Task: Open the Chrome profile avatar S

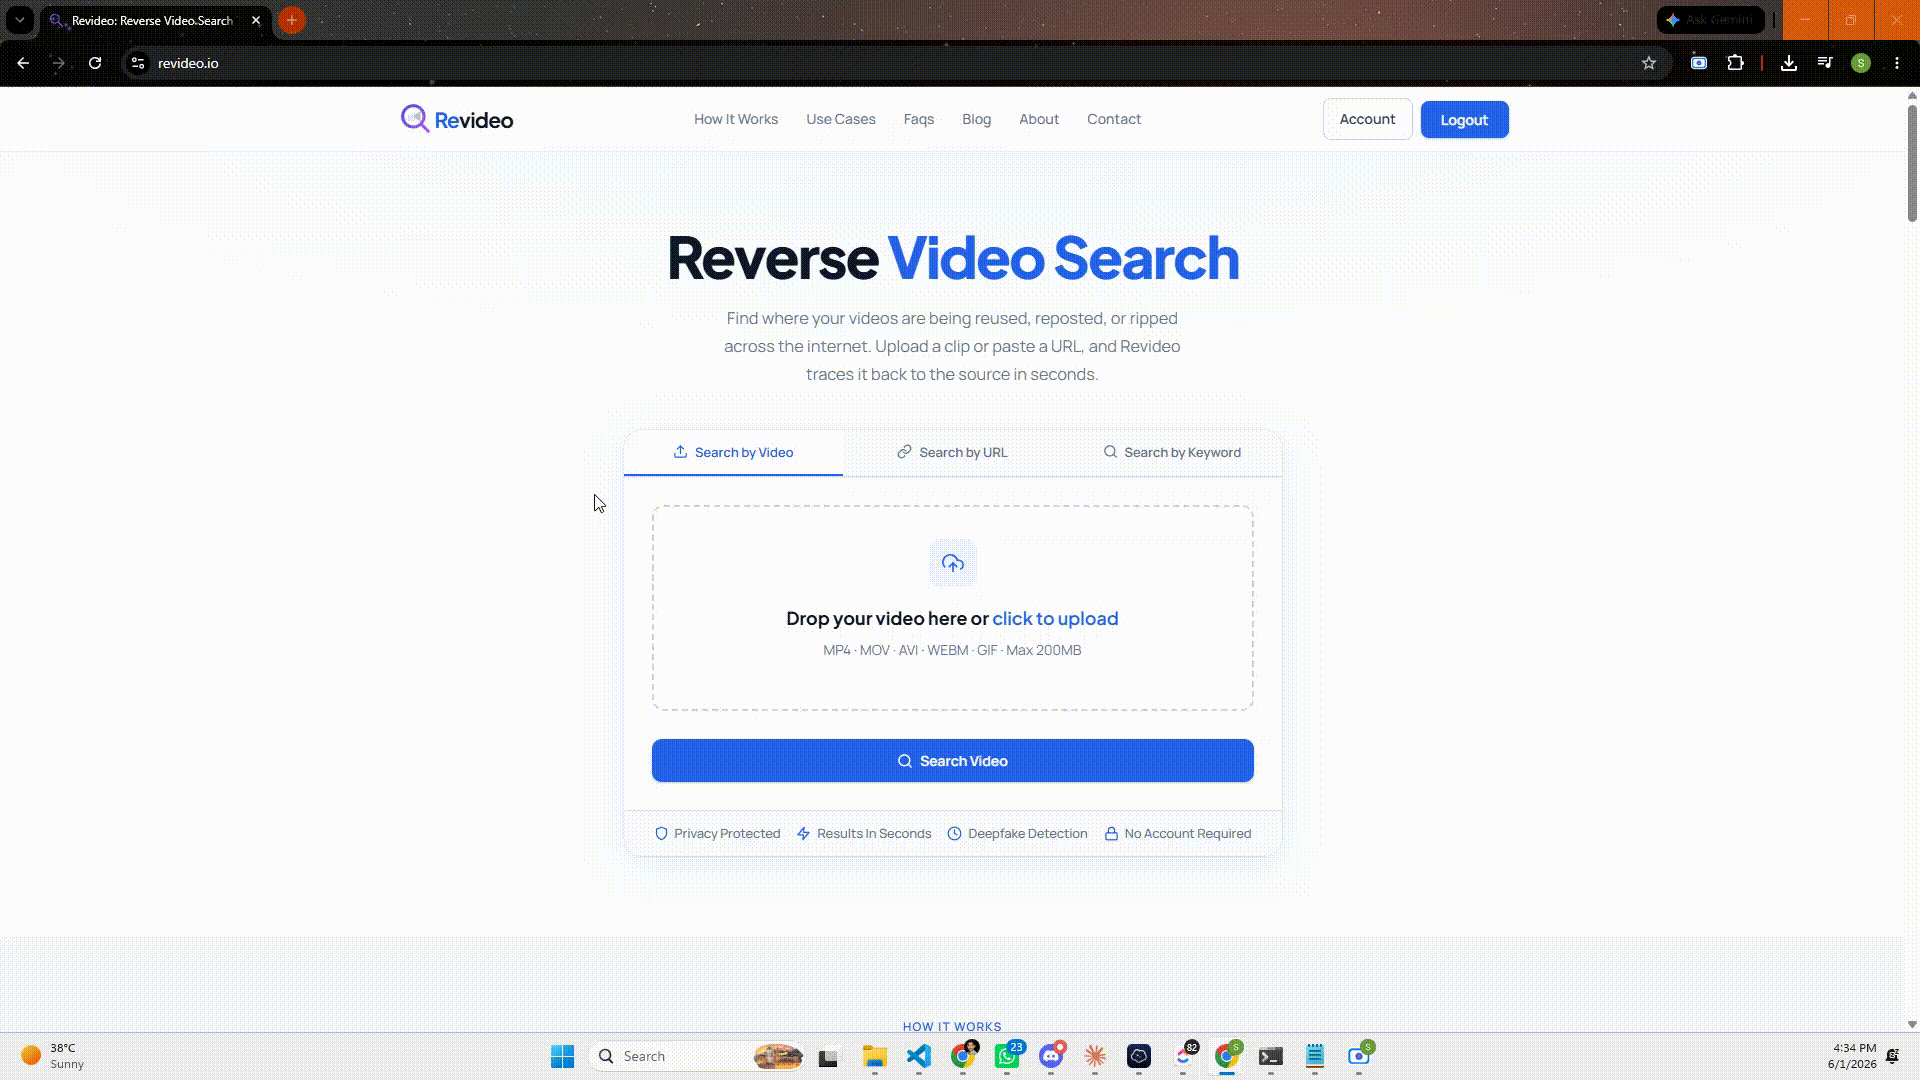Action: 1861,63
